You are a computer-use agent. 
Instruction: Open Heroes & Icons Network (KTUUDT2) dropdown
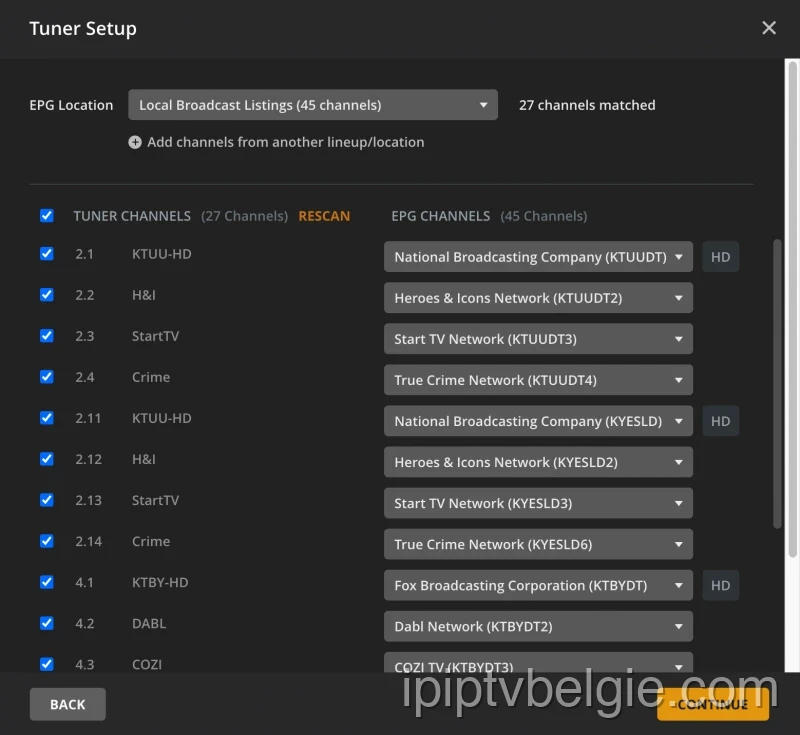538,298
